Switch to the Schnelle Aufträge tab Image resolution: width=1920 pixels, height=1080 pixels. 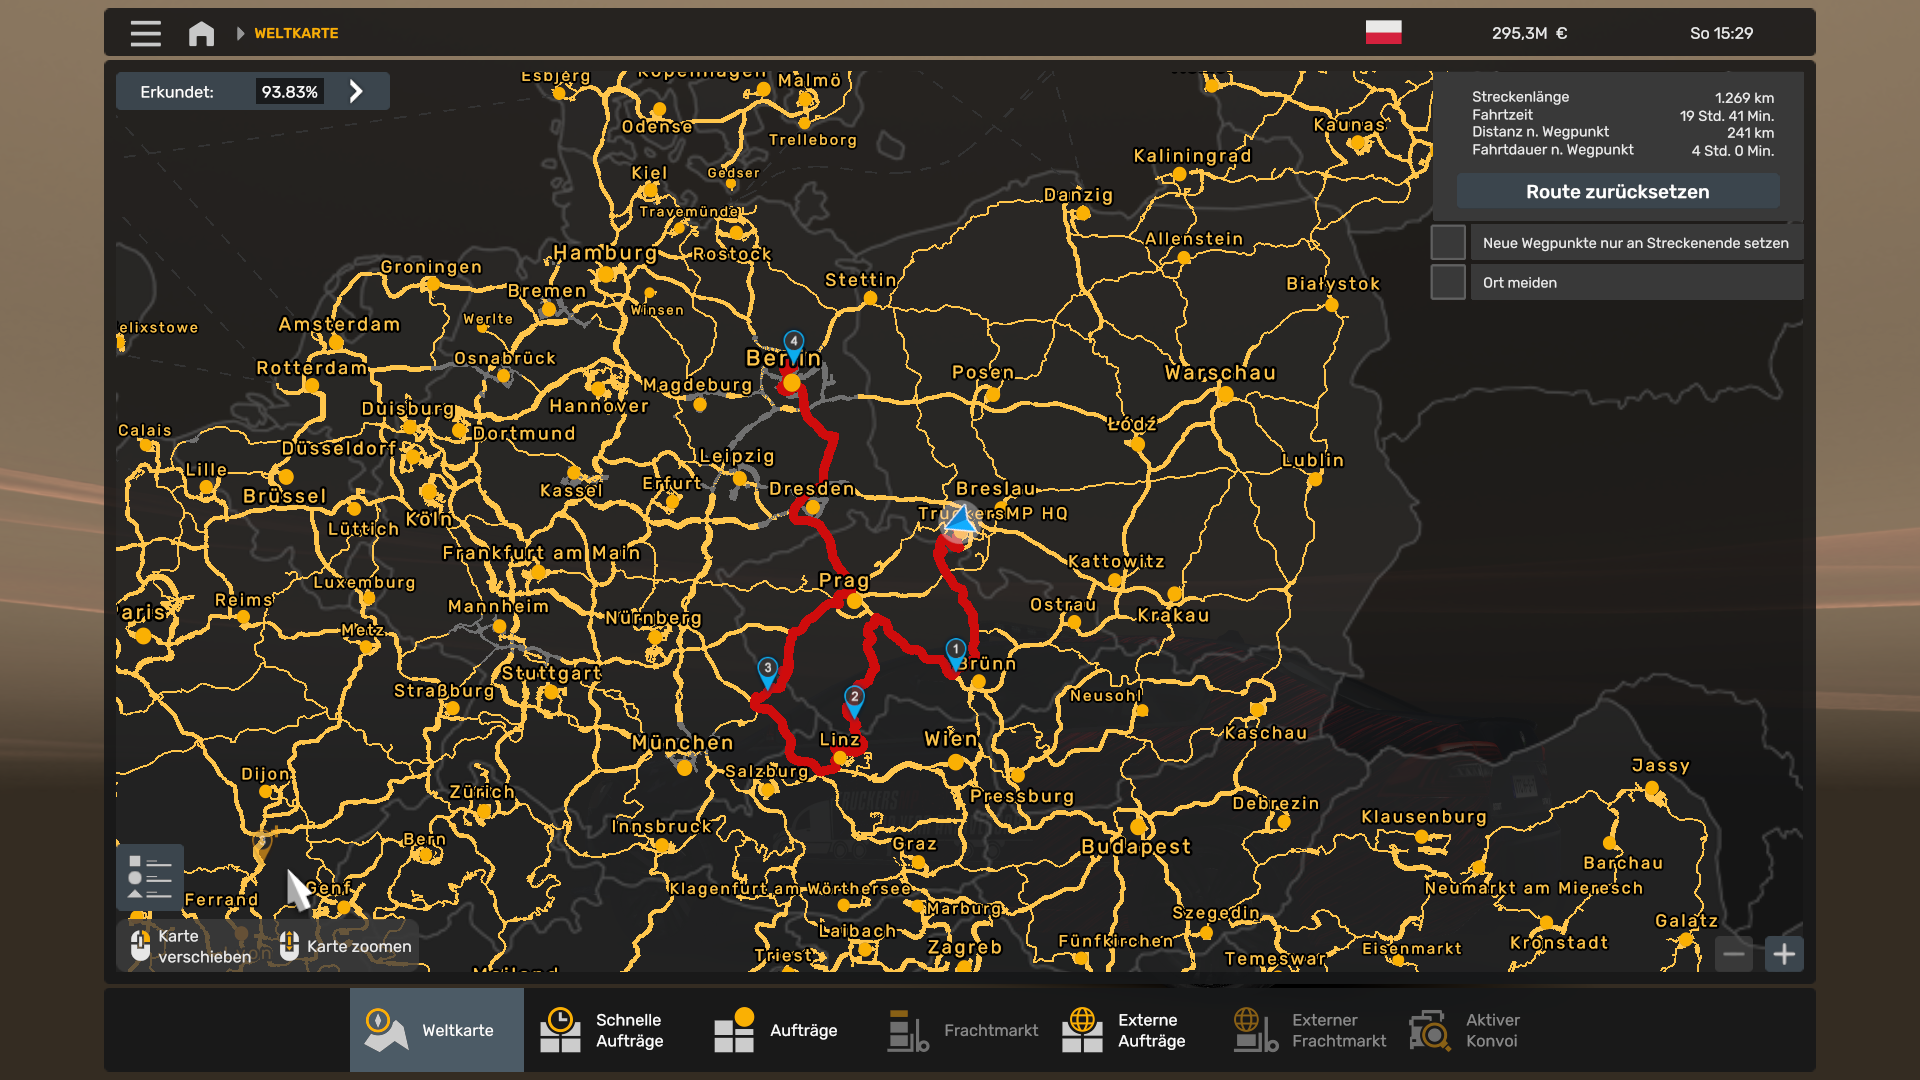(603, 1030)
